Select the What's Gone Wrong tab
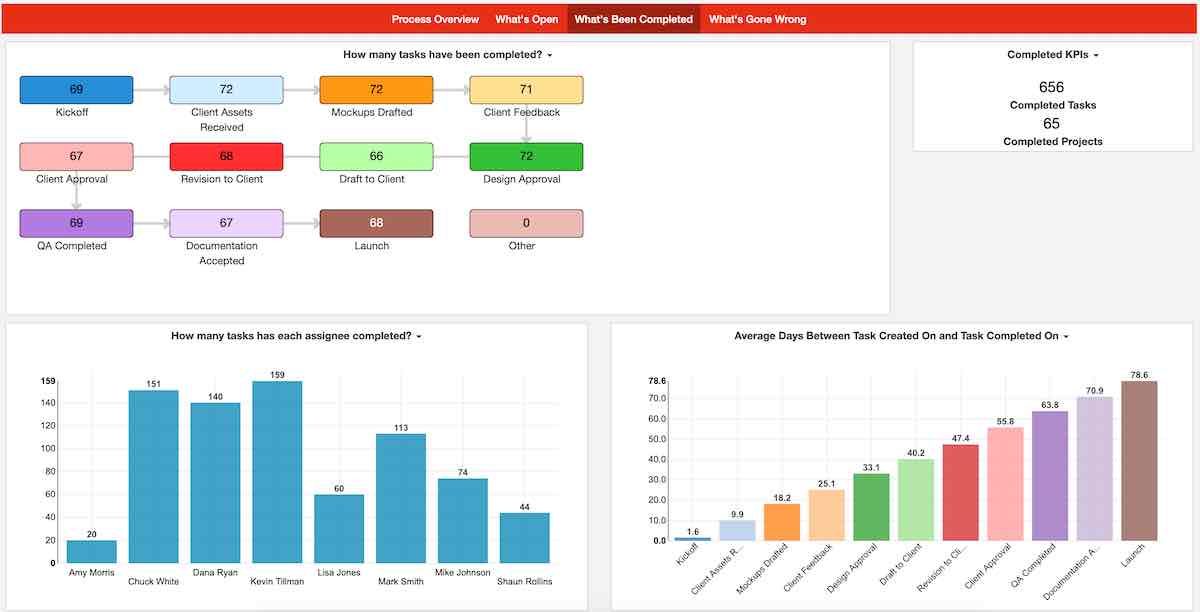 point(757,18)
